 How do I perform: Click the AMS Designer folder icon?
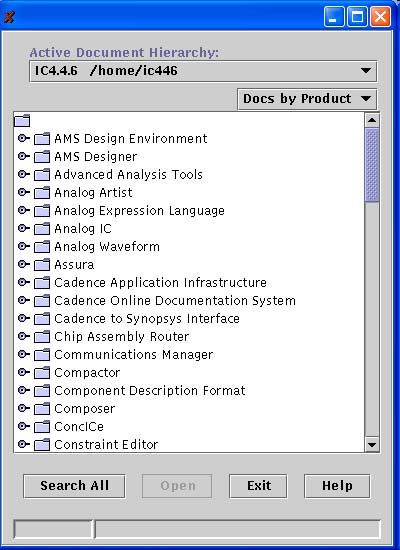pyautogui.click(x=42, y=156)
